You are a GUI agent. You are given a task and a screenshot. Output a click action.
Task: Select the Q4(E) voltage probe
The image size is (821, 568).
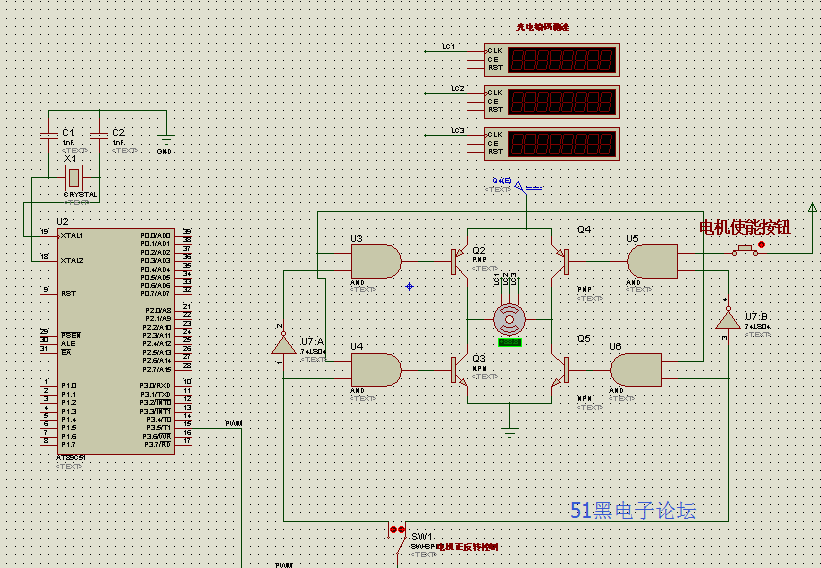pos(518,186)
